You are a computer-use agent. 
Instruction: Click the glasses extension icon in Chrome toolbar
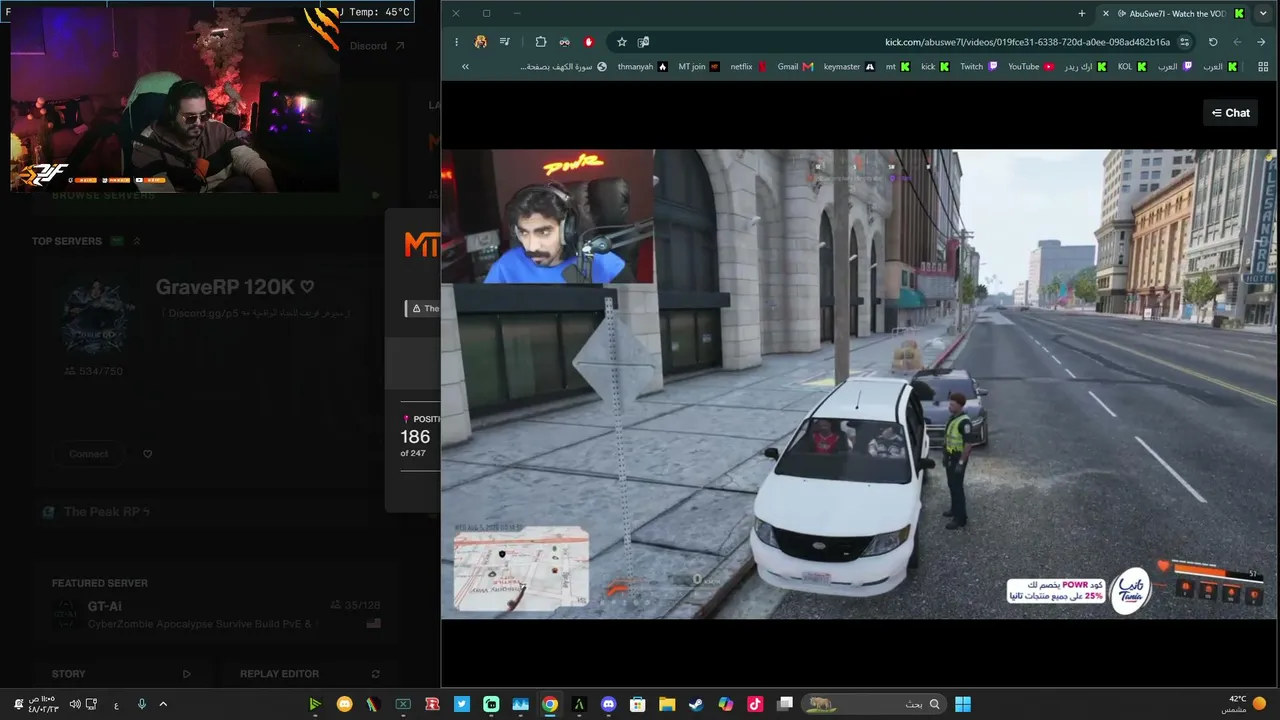(x=565, y=42)
